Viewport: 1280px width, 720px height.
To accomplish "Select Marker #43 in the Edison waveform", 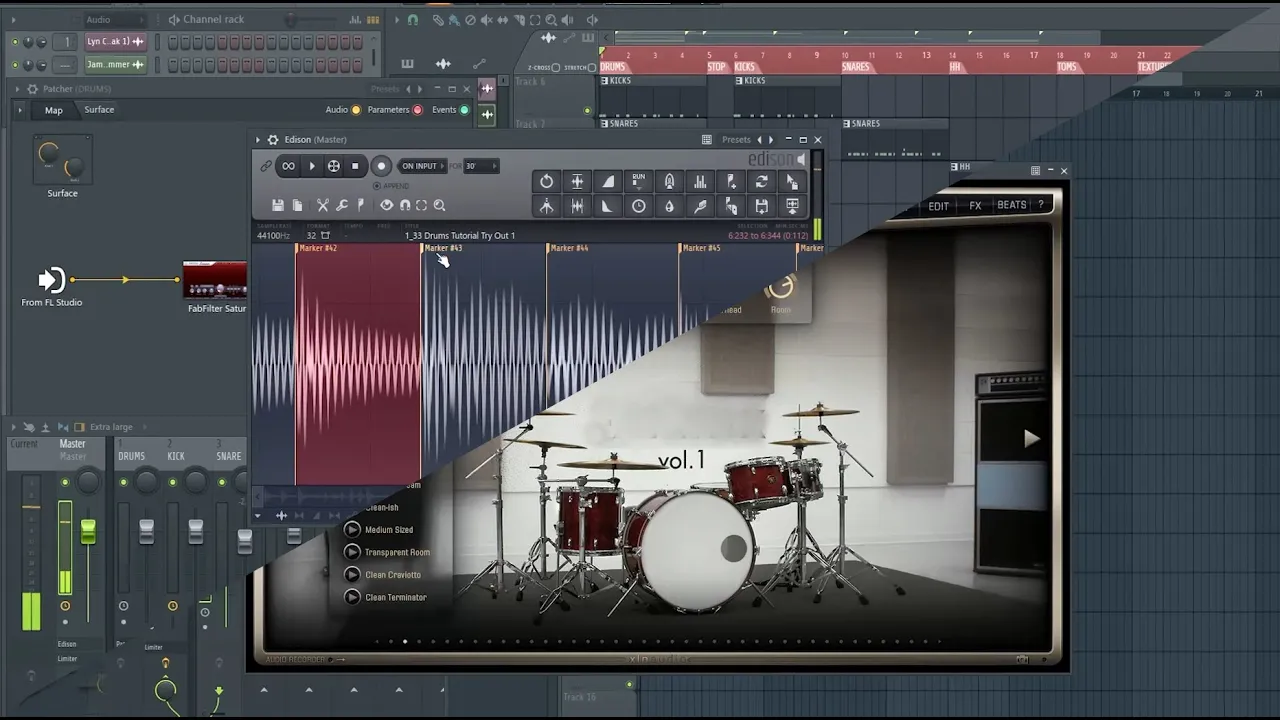I will coord(444,248).
